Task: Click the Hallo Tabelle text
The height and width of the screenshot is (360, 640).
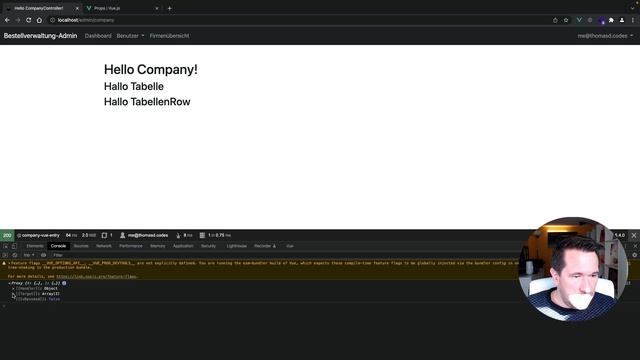Action: pyautogui.click(x=133, y=87)
